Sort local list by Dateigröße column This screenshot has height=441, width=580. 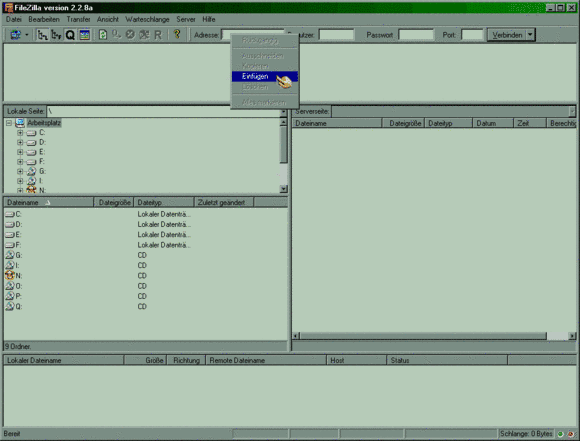(114, 202)
